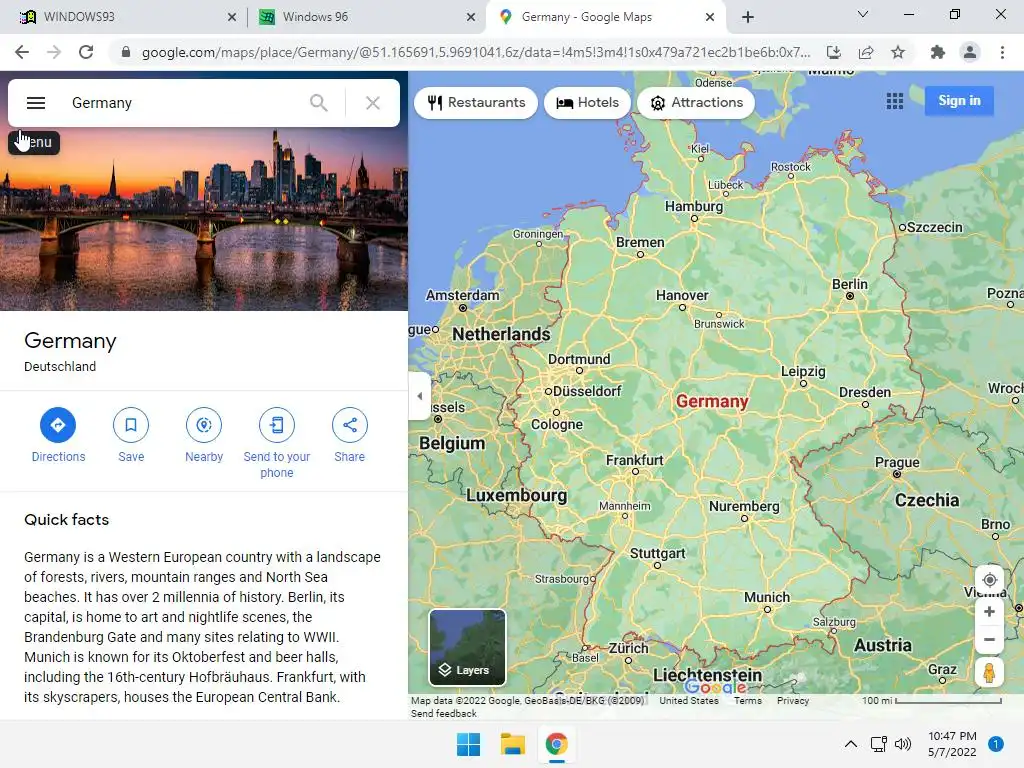Go forward in browser history

54,52
